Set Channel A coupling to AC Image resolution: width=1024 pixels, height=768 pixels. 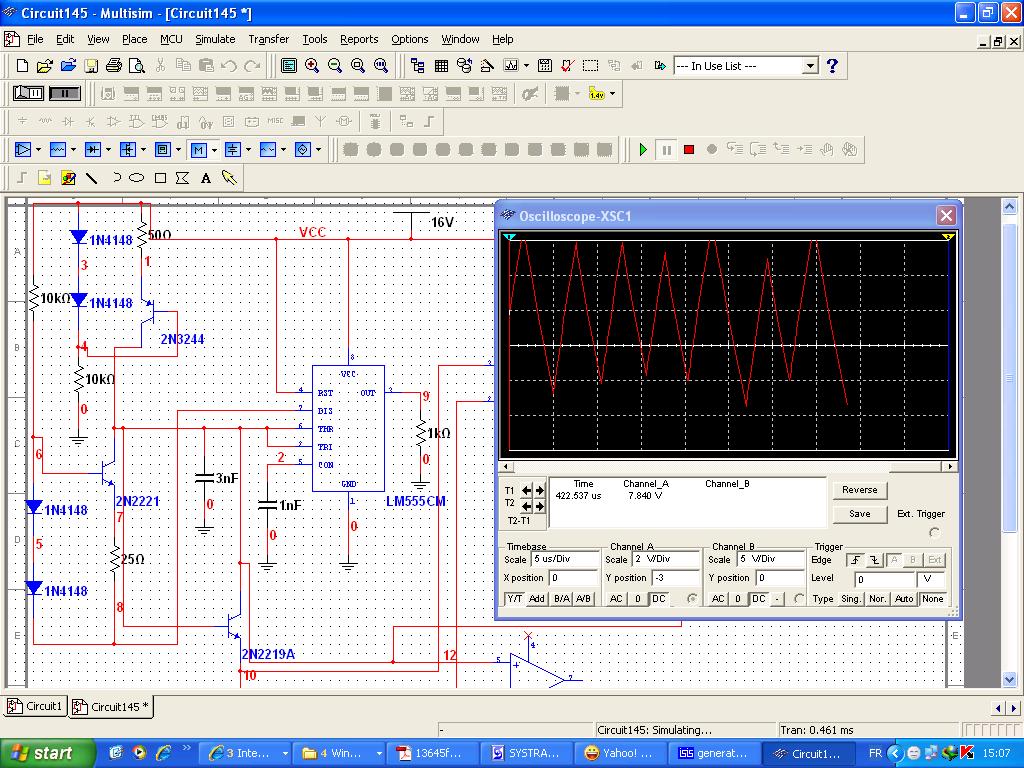coord(616,599)
